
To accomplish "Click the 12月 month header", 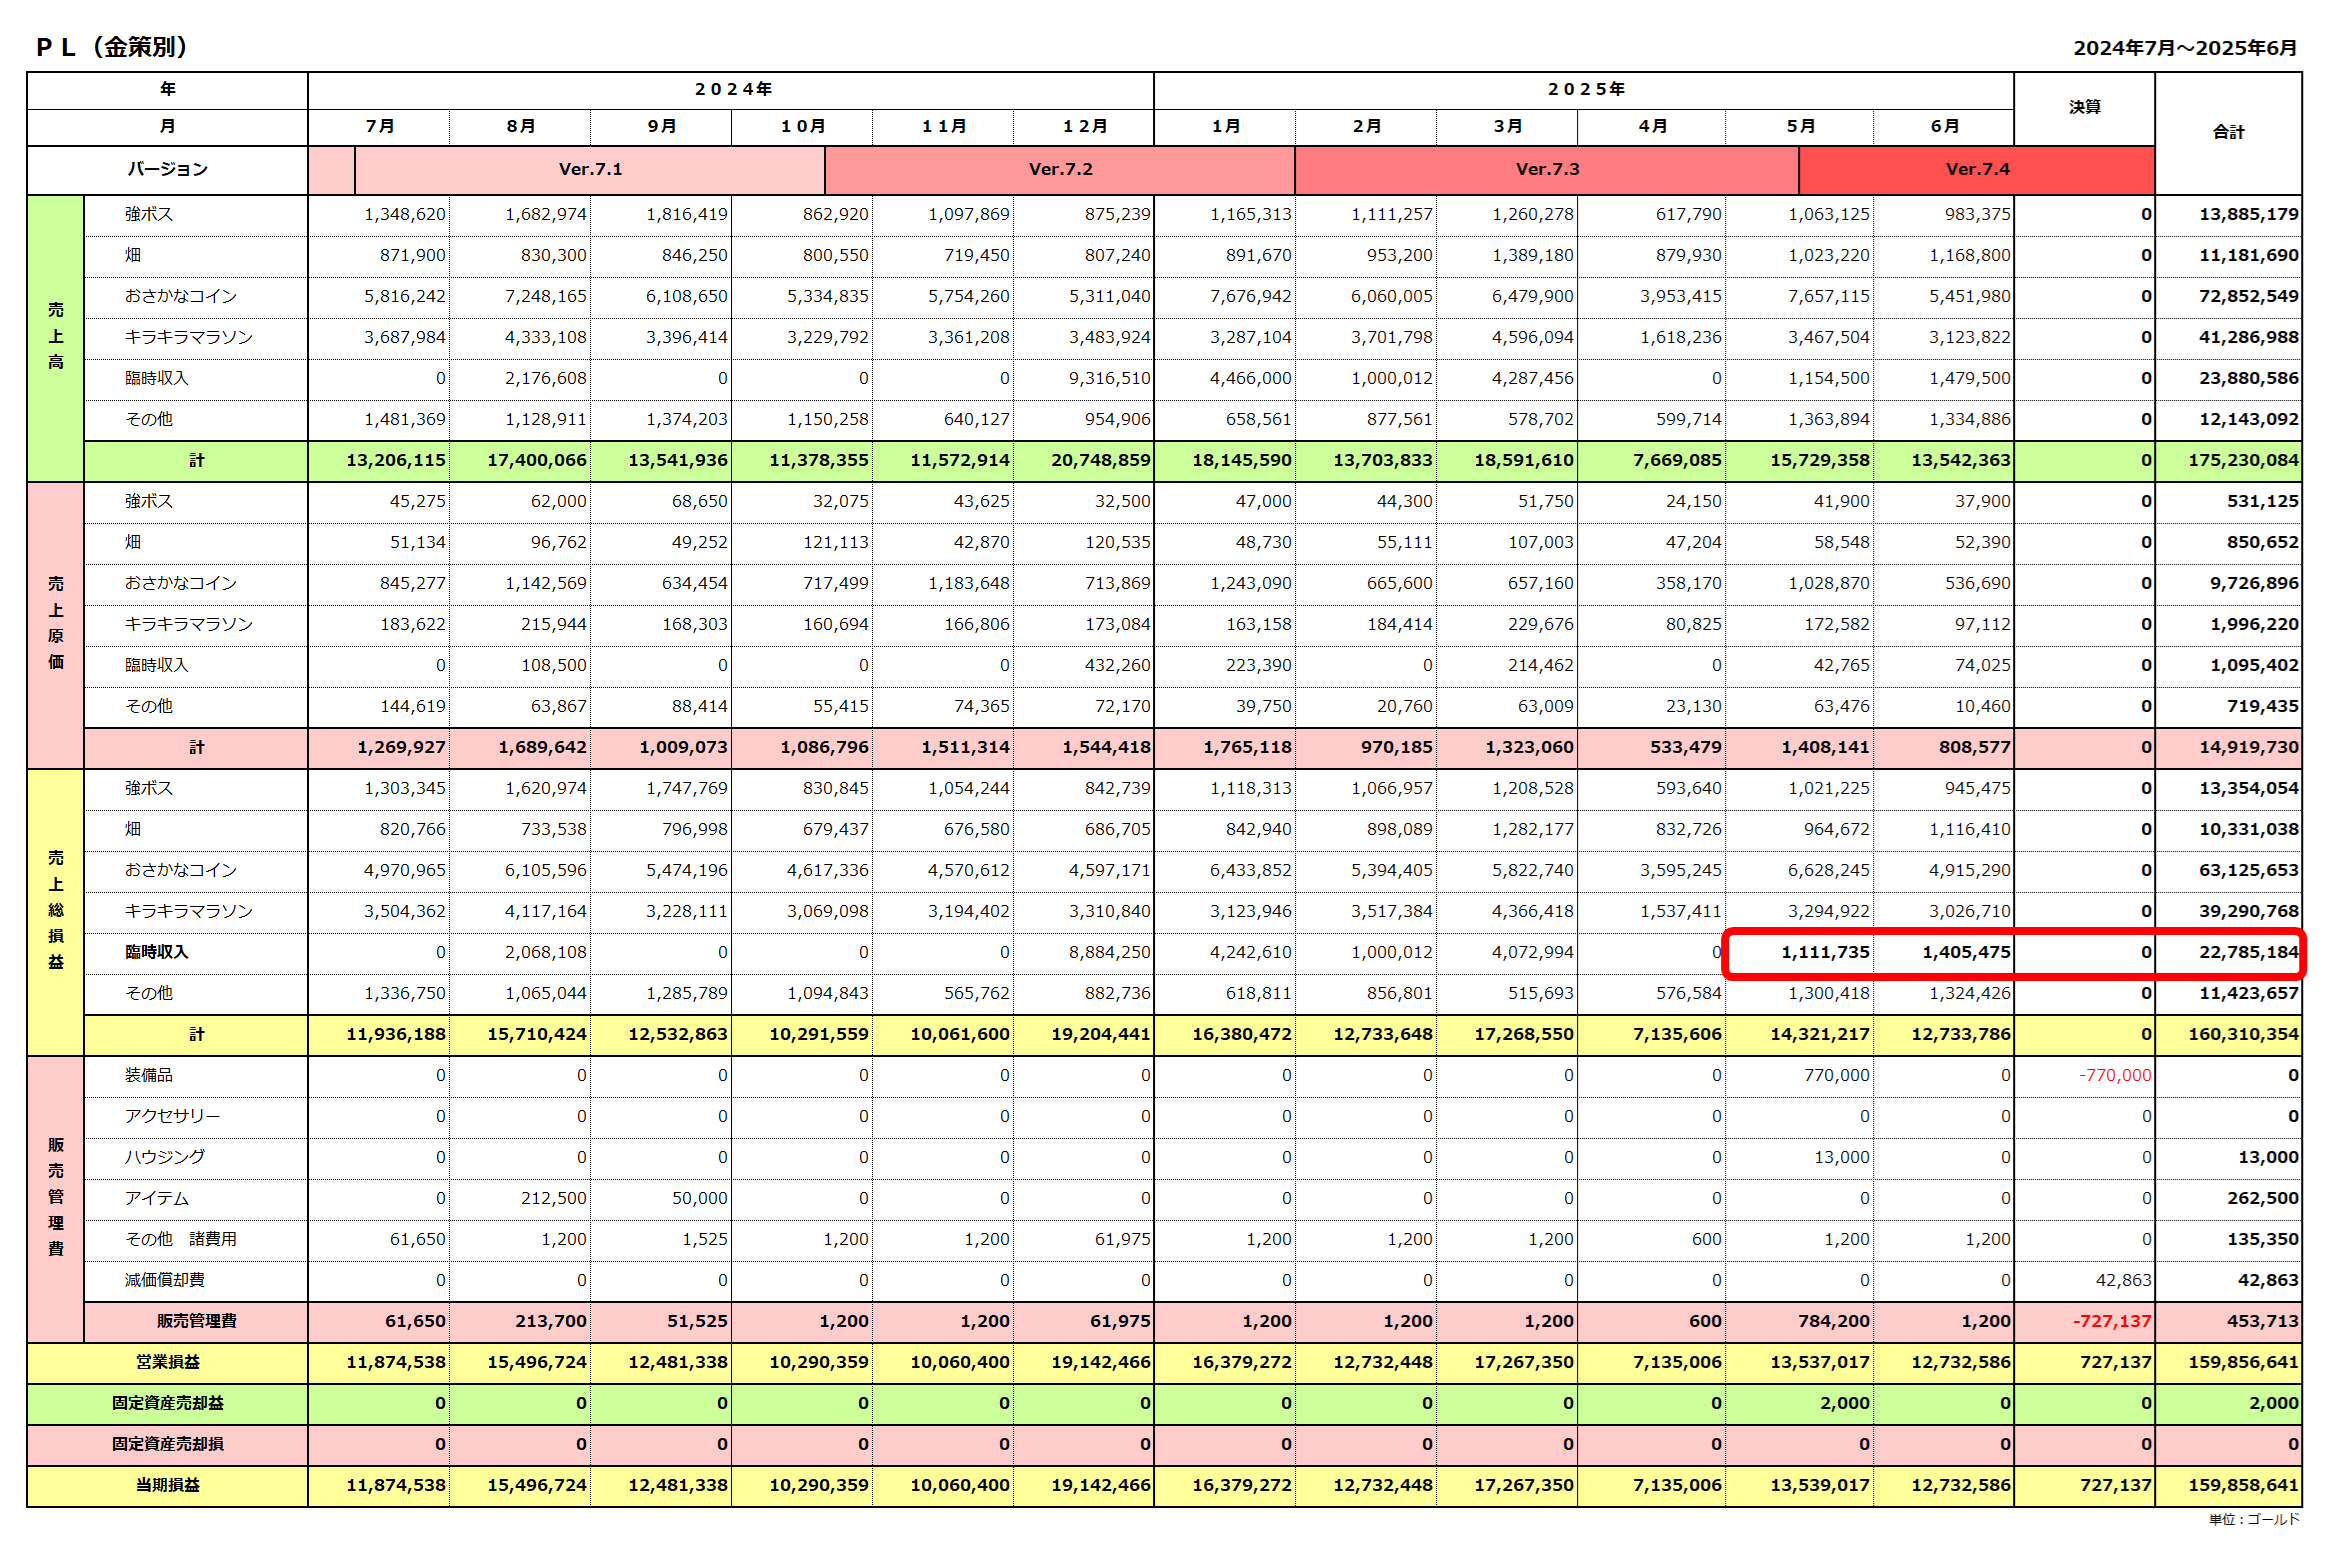I will point(1084,126).
